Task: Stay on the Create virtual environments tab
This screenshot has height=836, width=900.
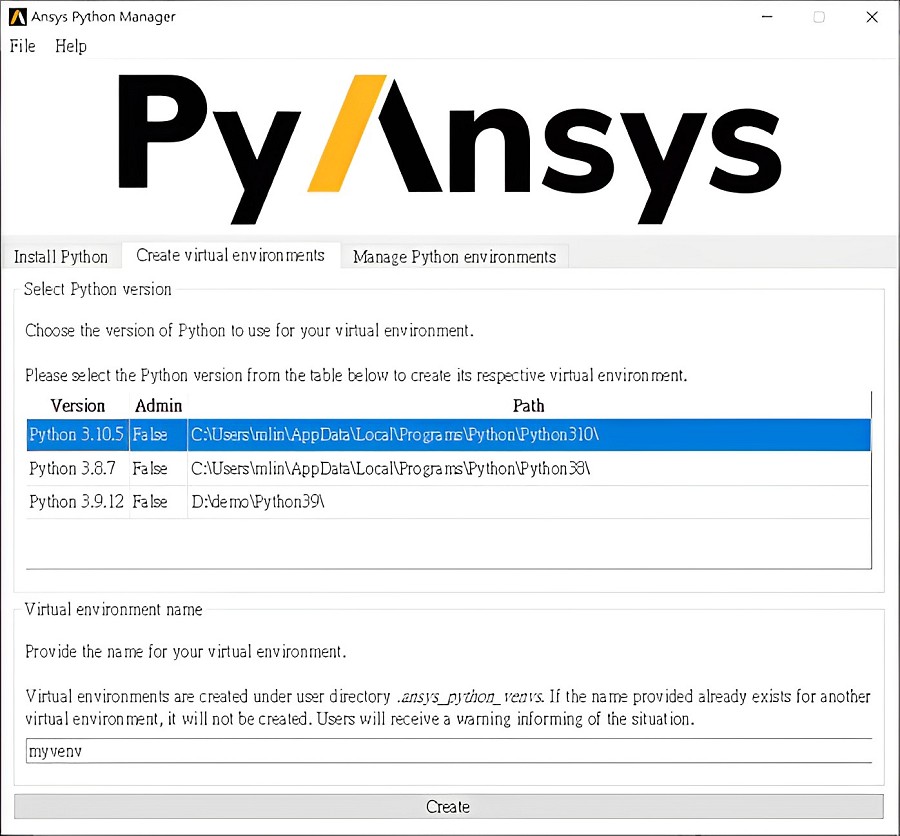Action: [x=231, y=255]
